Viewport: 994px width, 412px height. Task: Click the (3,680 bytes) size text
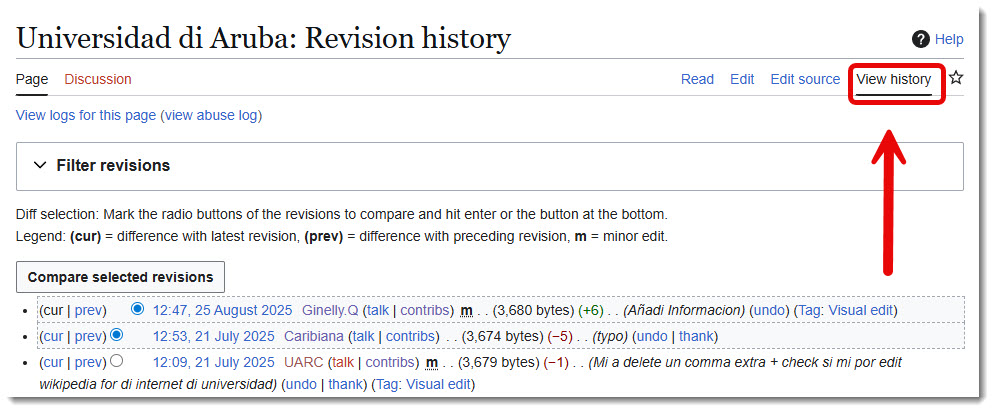pyautogui.click(x=533, y=311)
